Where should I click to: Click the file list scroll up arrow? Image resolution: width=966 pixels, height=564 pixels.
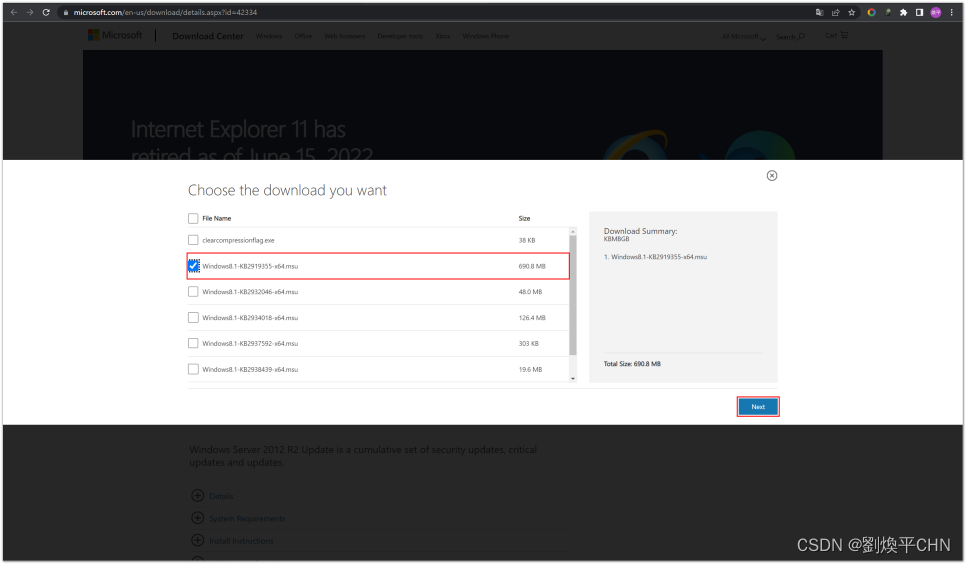coord(573,232)
